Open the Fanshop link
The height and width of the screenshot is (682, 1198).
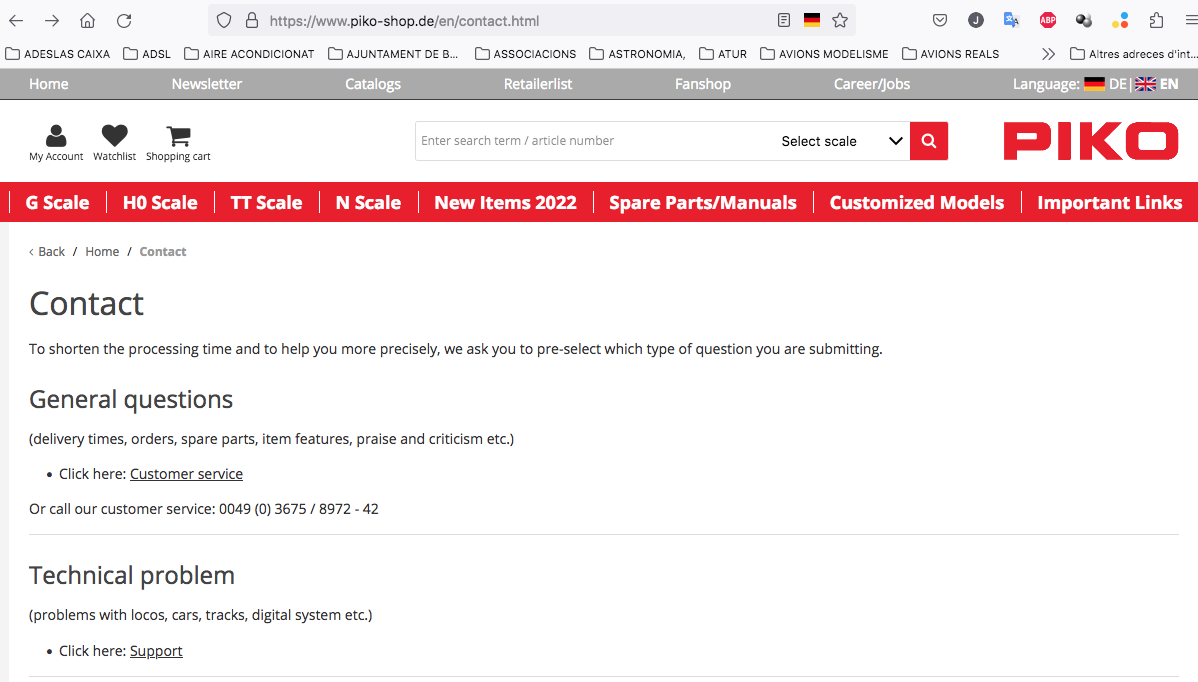pos(703,84)
